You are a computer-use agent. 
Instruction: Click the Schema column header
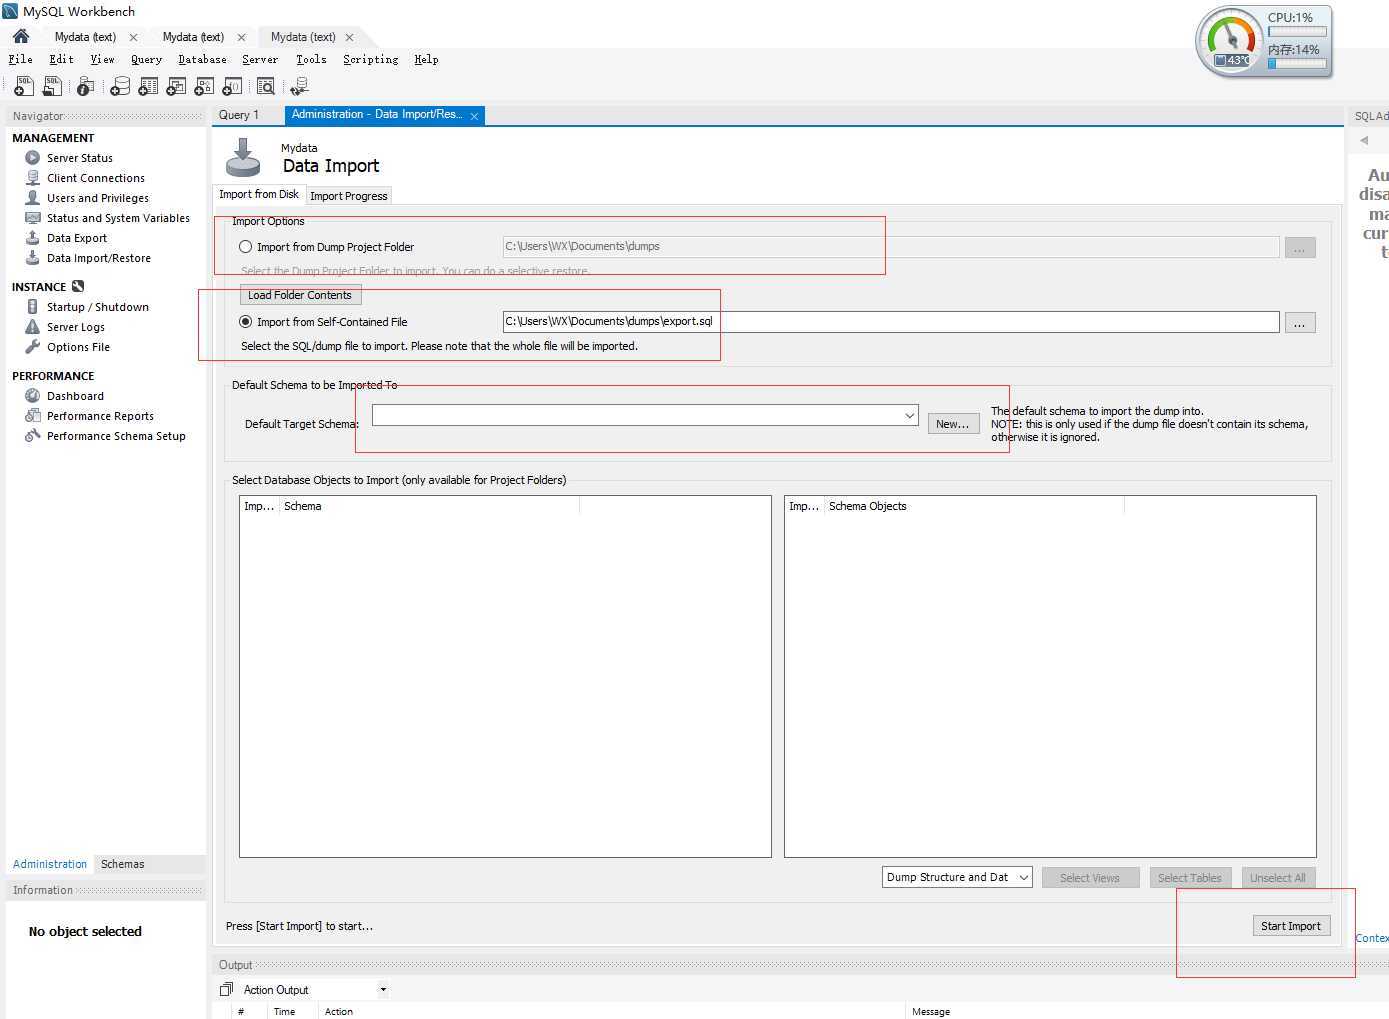429,506
